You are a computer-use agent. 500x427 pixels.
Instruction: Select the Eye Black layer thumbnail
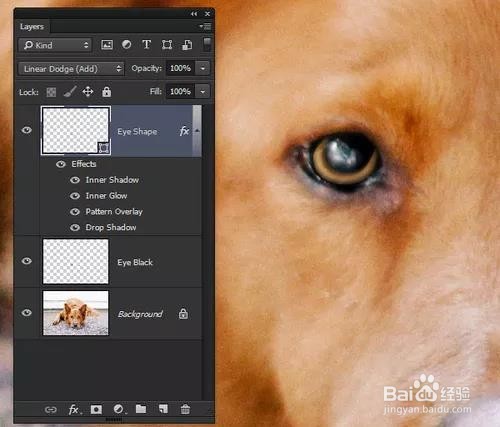point(76,262)
